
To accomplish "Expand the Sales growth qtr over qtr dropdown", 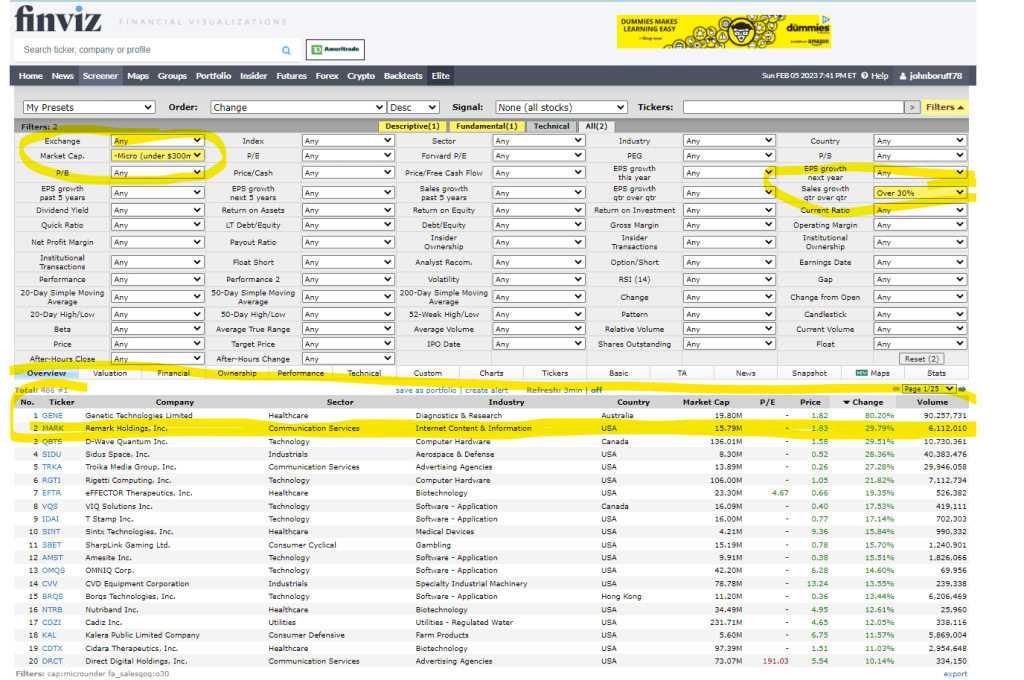I will coord(921,192).
